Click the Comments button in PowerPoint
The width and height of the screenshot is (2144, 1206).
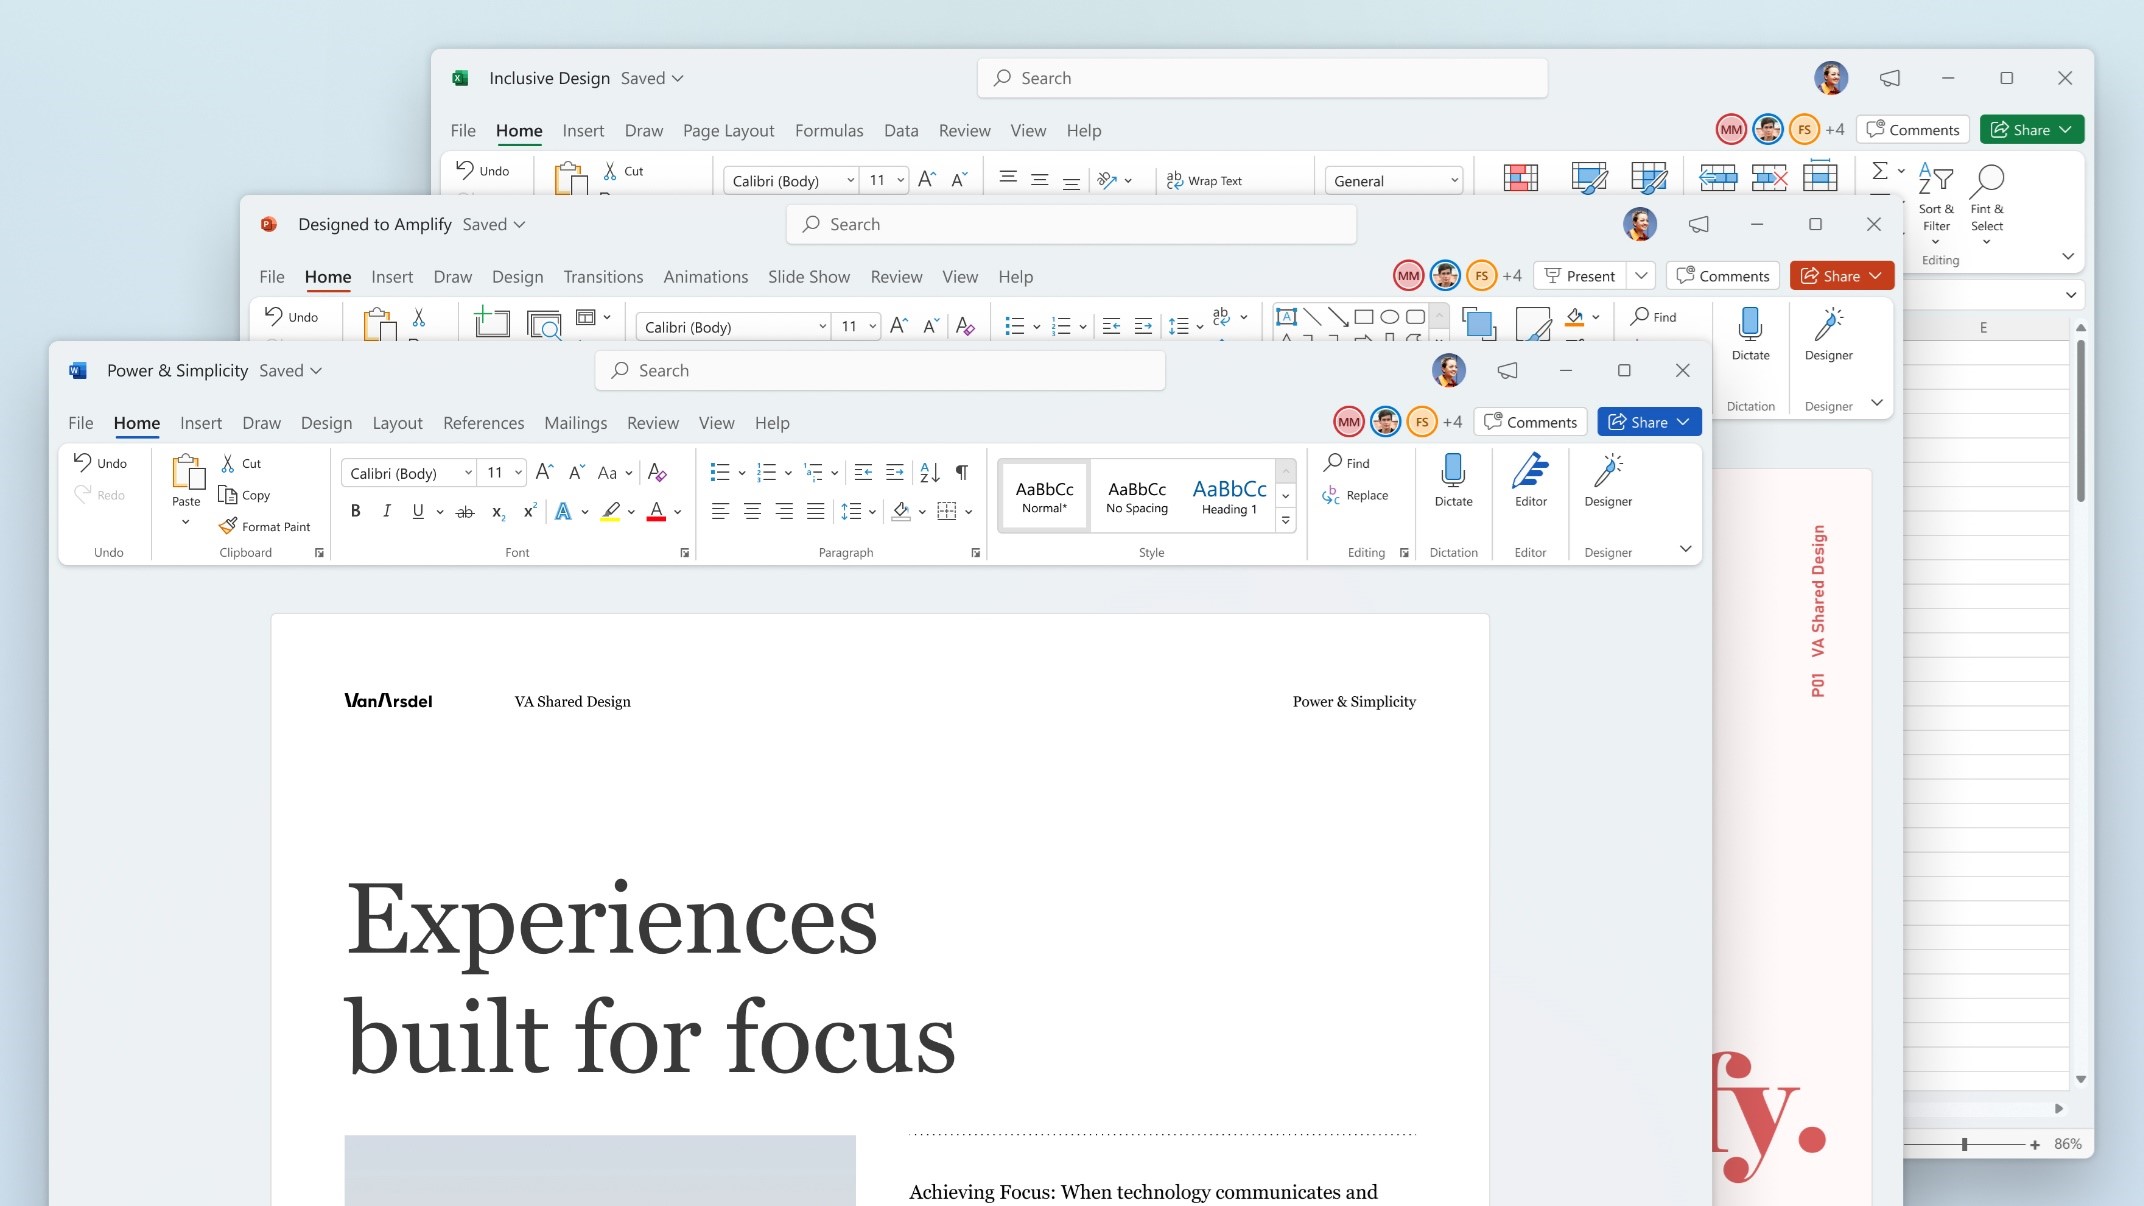(x=1724, y=275)
